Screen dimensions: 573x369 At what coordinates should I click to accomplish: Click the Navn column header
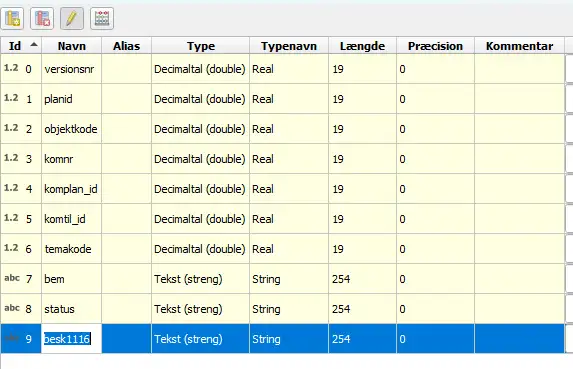coord(72,46)
